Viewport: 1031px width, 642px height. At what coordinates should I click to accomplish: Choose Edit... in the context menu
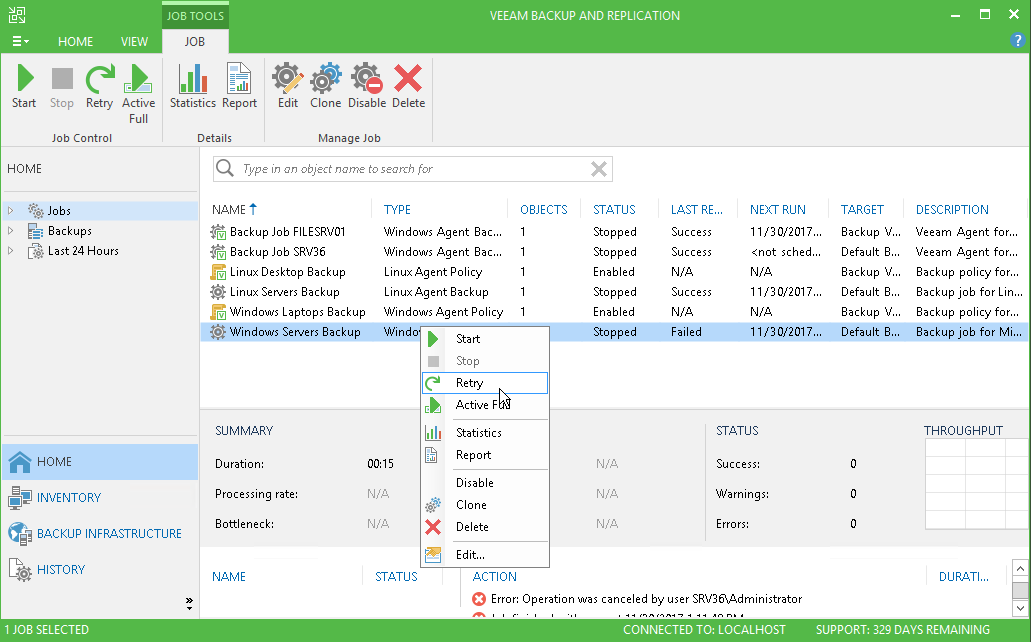point(485,555)
